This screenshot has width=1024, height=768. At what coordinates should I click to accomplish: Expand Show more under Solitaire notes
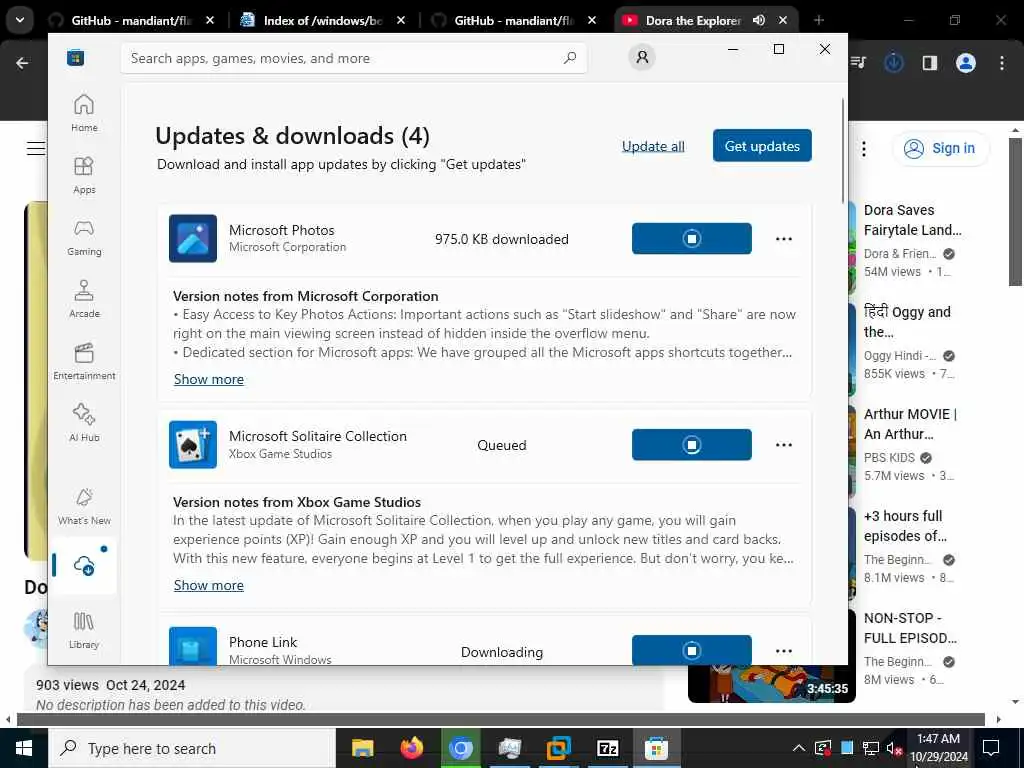point(208,586)
